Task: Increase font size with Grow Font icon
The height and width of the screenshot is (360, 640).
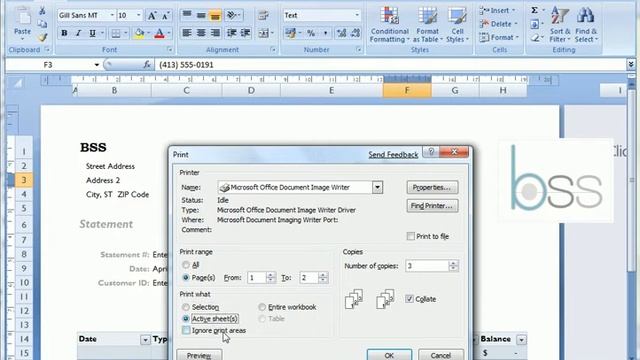Action: tap(151, 16)
